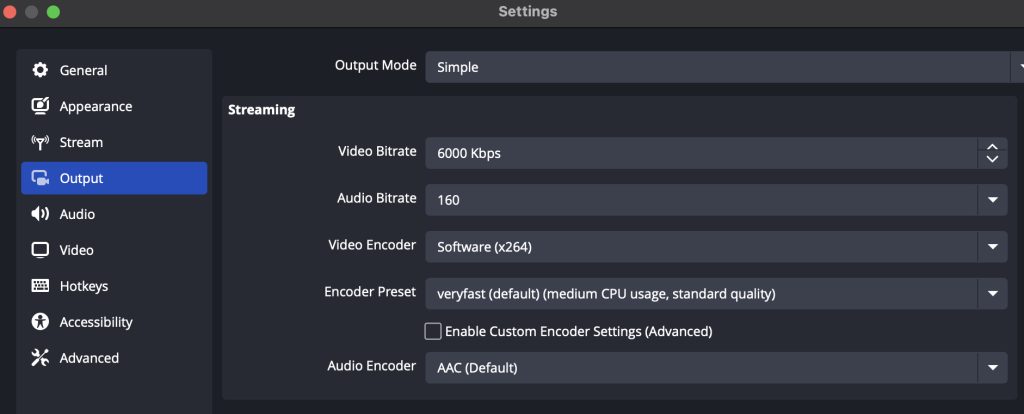
Task: Enable Custom Encoder Settings checkbox
Action: point(433,332)
